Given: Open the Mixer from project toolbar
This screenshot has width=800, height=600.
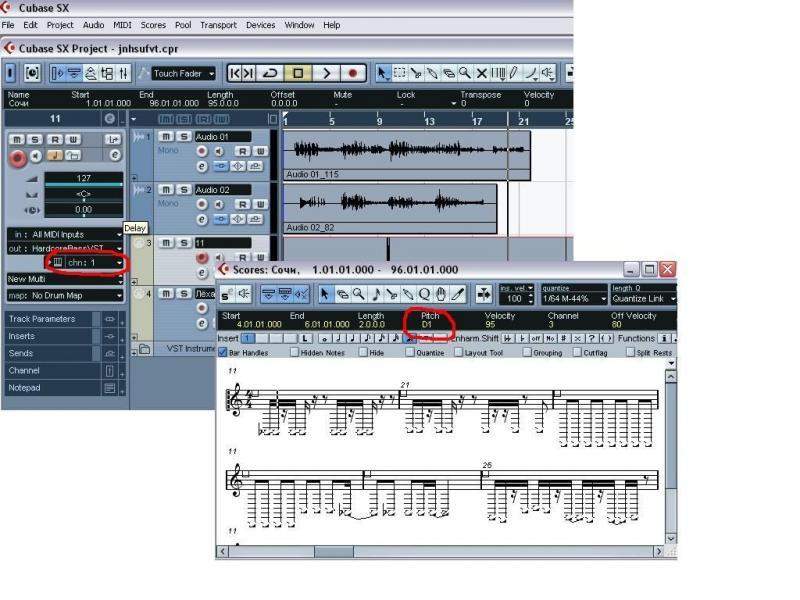Looking at the screenshot, I should coord(123,73).
